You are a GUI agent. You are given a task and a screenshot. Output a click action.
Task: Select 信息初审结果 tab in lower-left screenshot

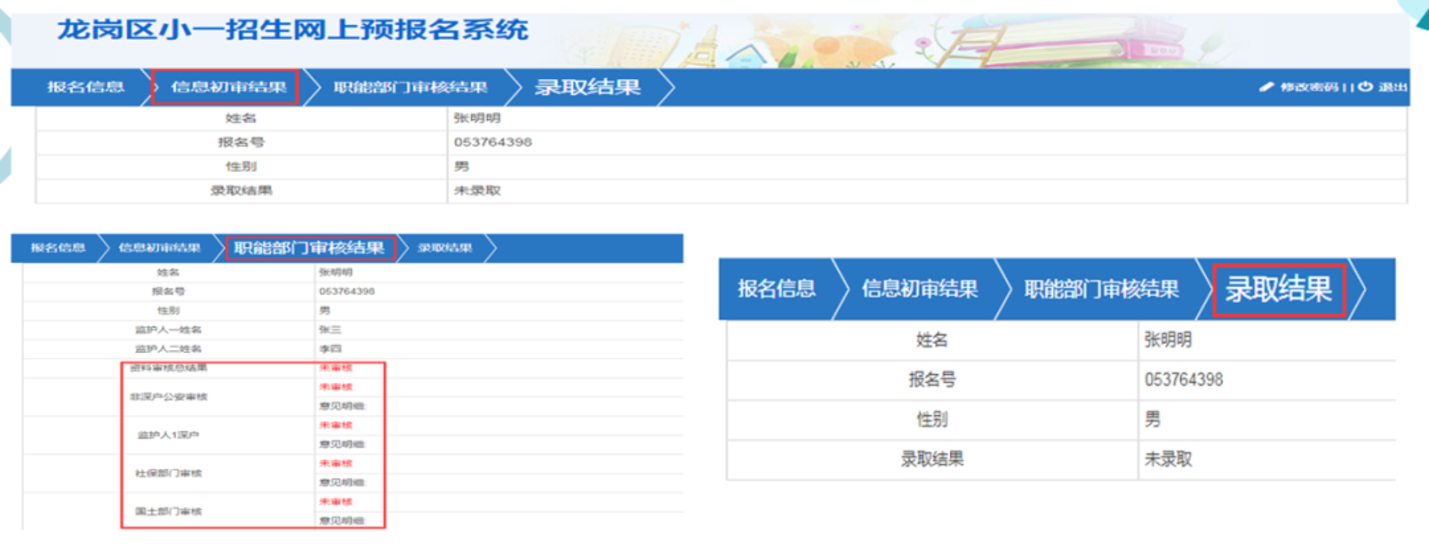click(x=159, y=247)
